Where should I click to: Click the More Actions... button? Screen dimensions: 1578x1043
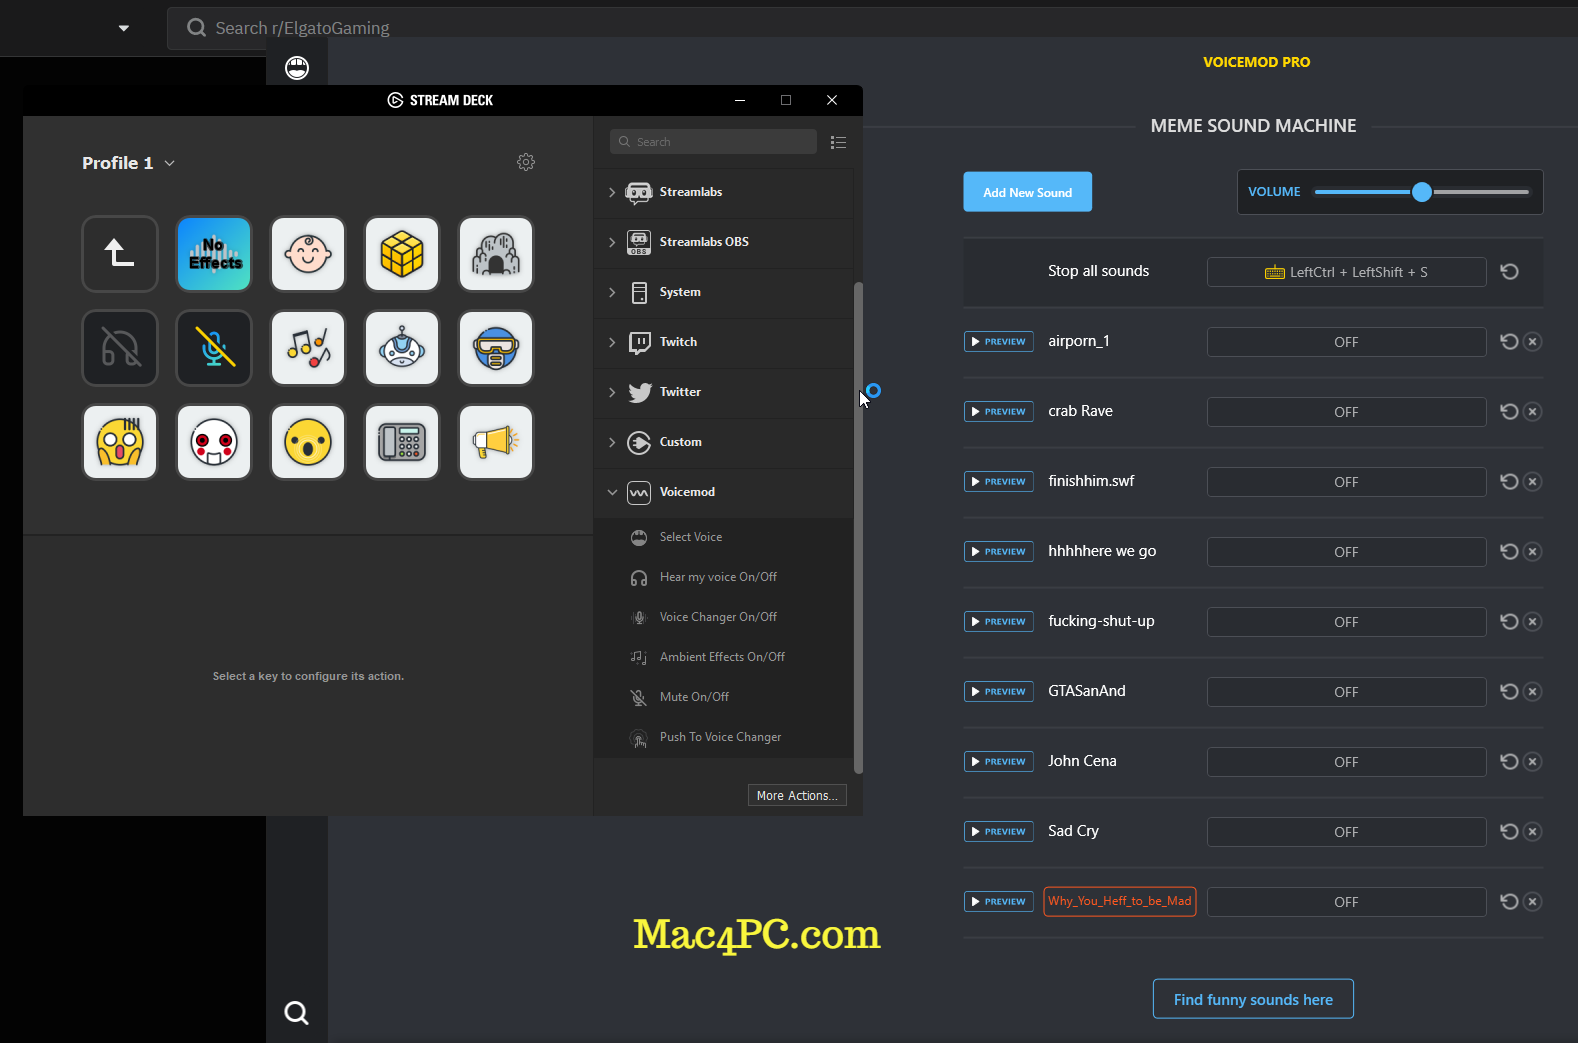coord(797,795)
